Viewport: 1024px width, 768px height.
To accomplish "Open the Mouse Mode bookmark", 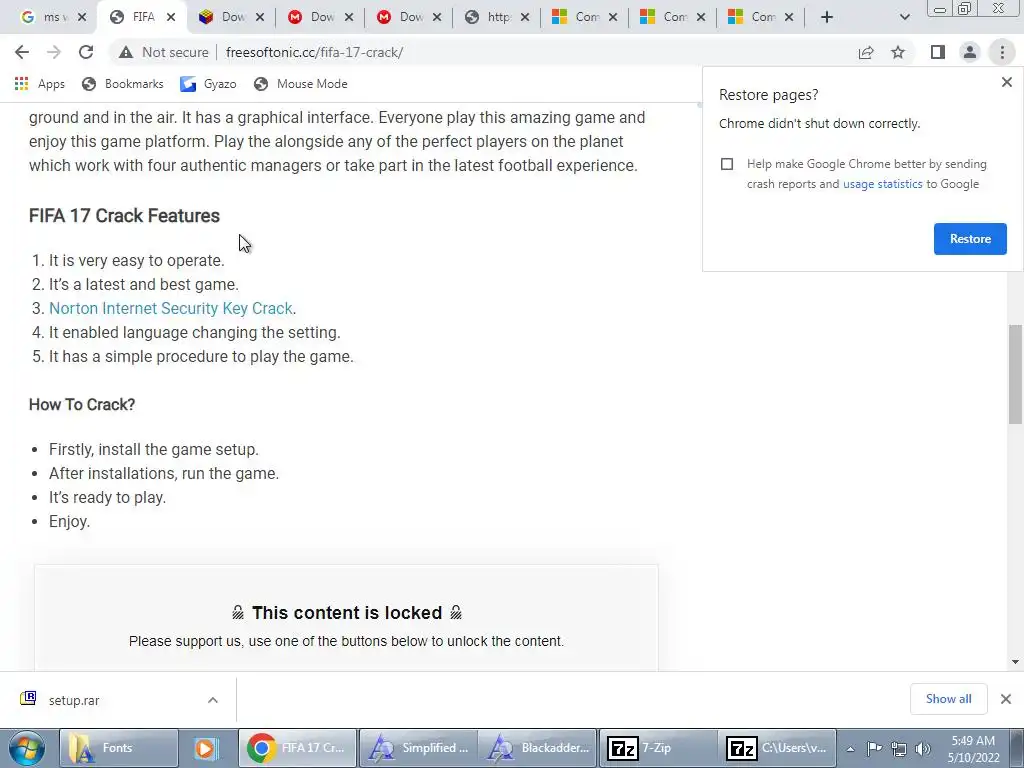I will 300,84.
